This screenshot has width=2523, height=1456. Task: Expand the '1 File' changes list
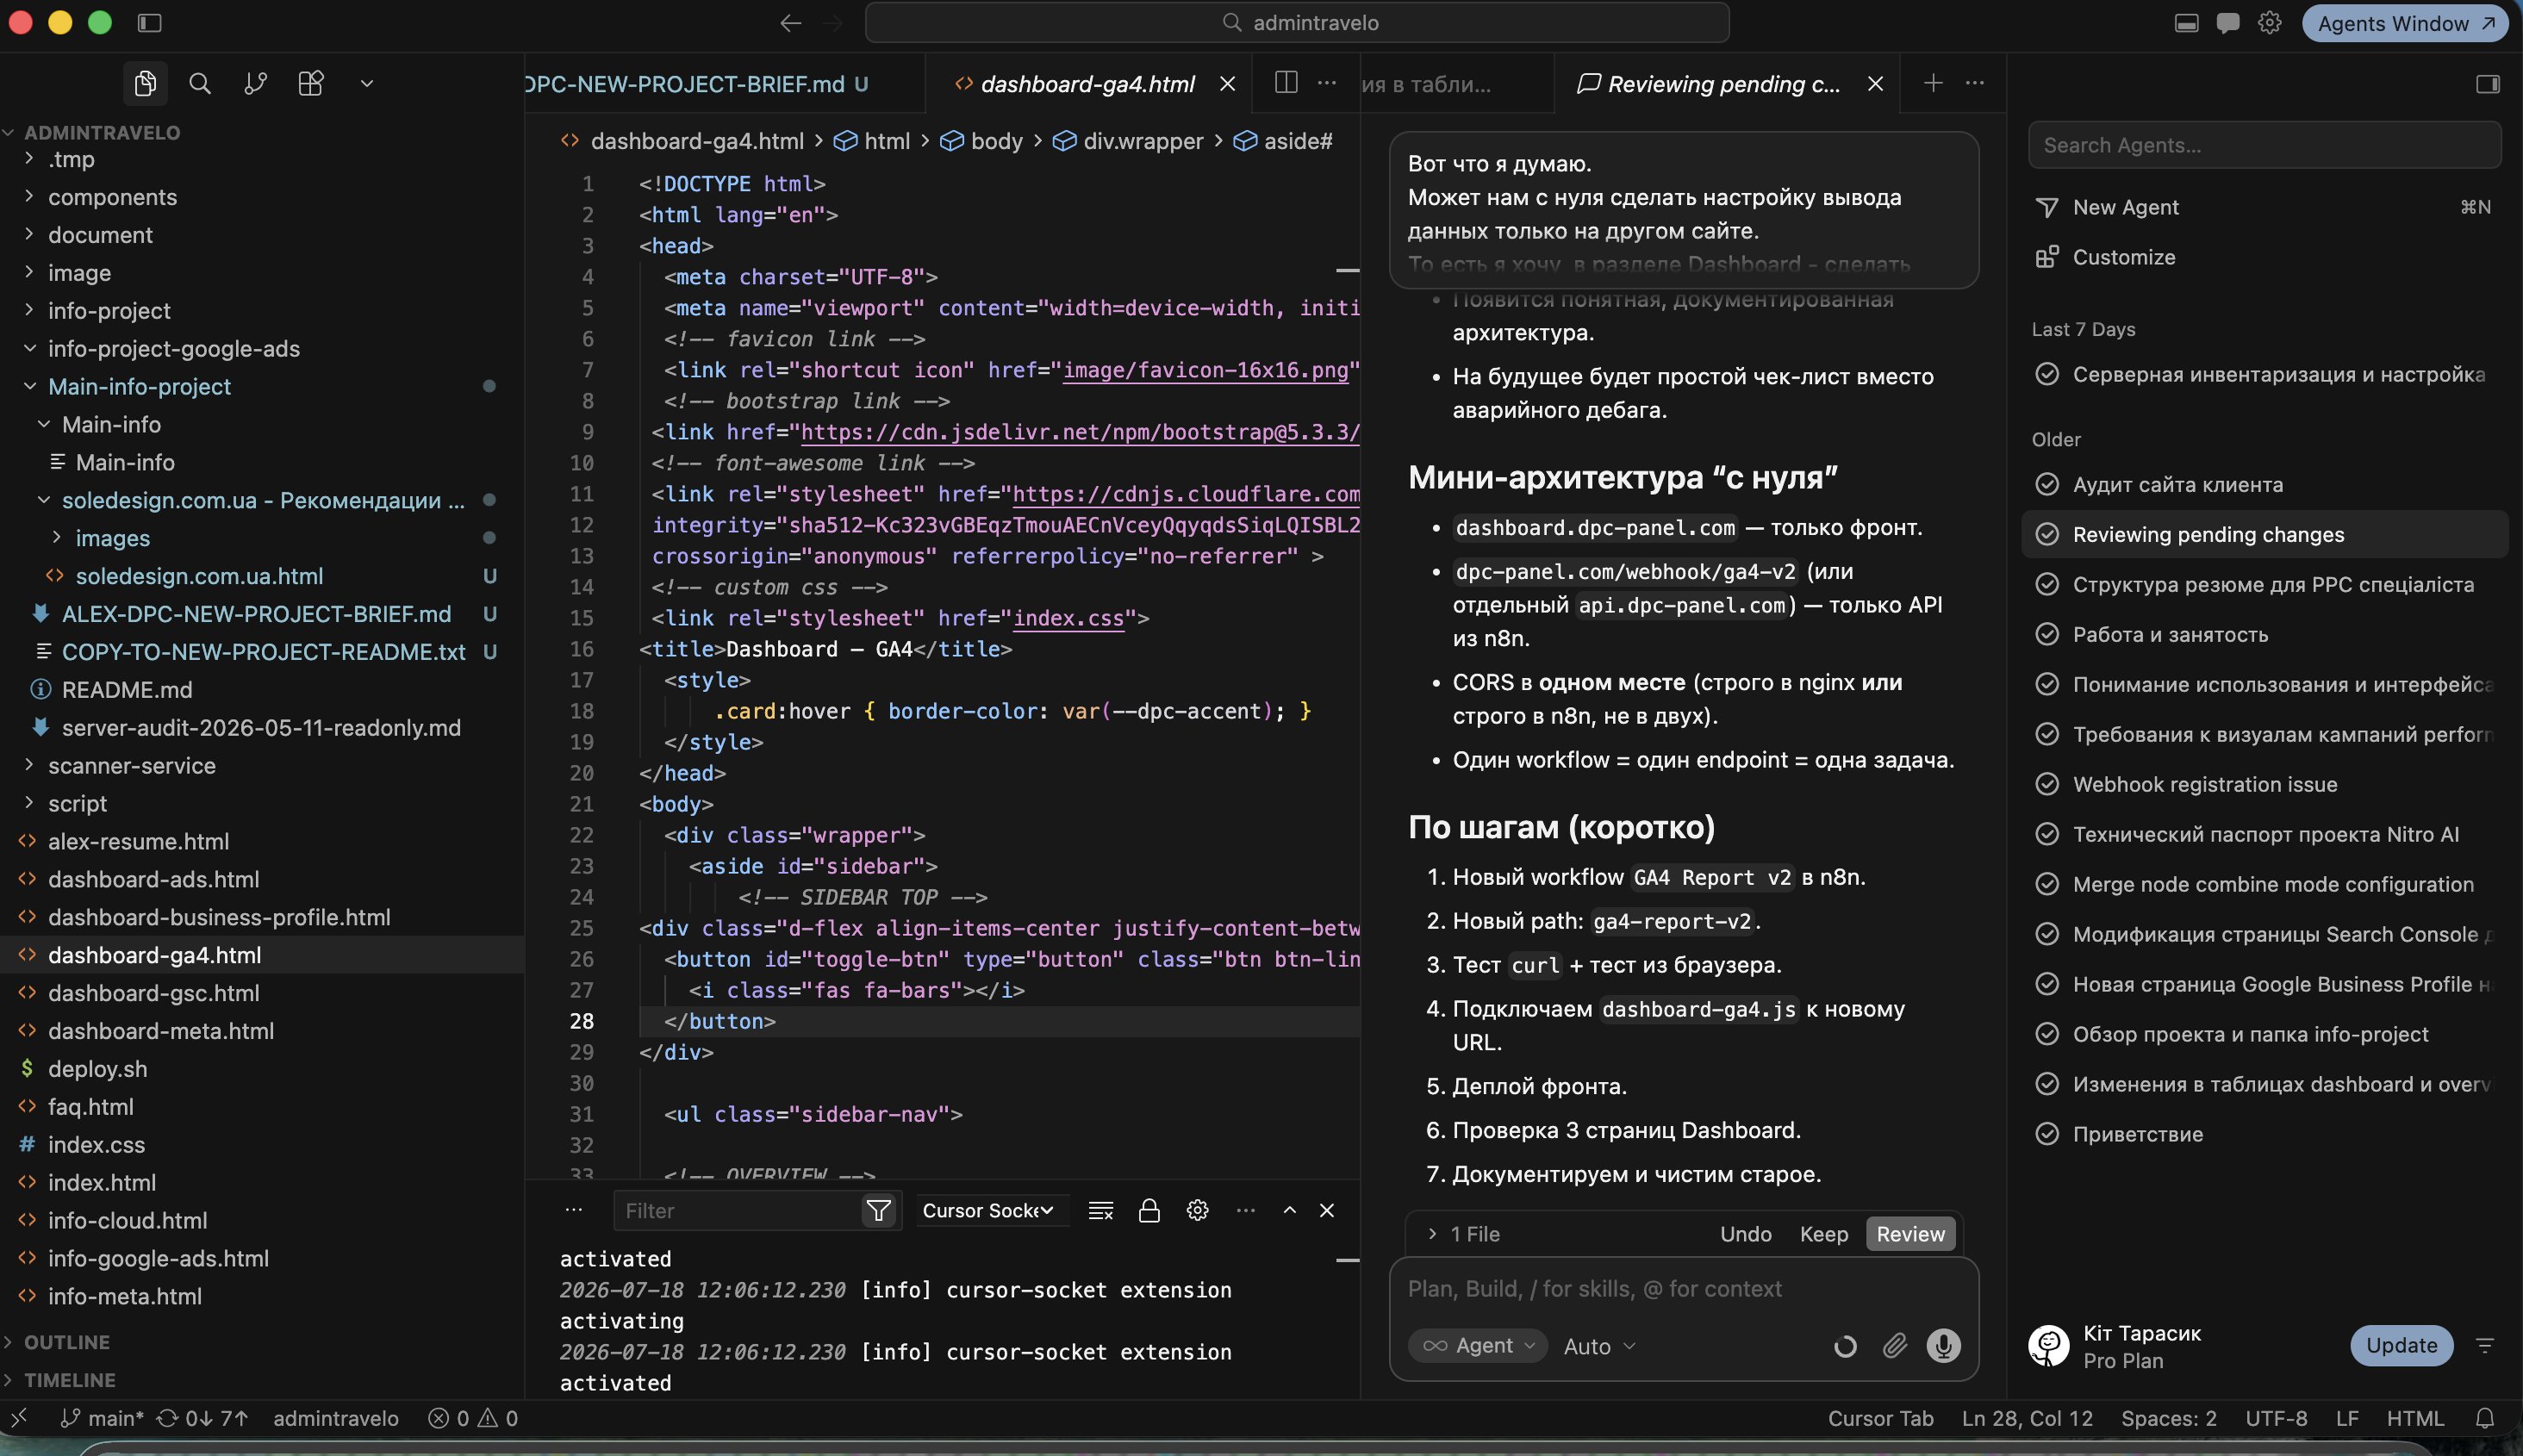pos(1465,1234)
